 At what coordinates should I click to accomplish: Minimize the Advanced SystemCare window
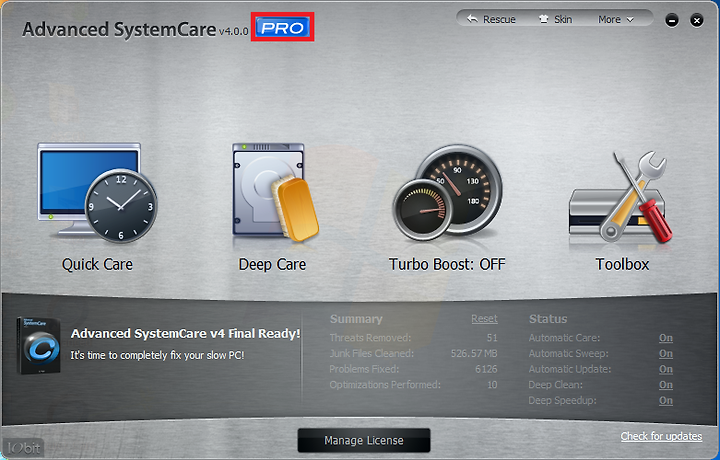672,20
